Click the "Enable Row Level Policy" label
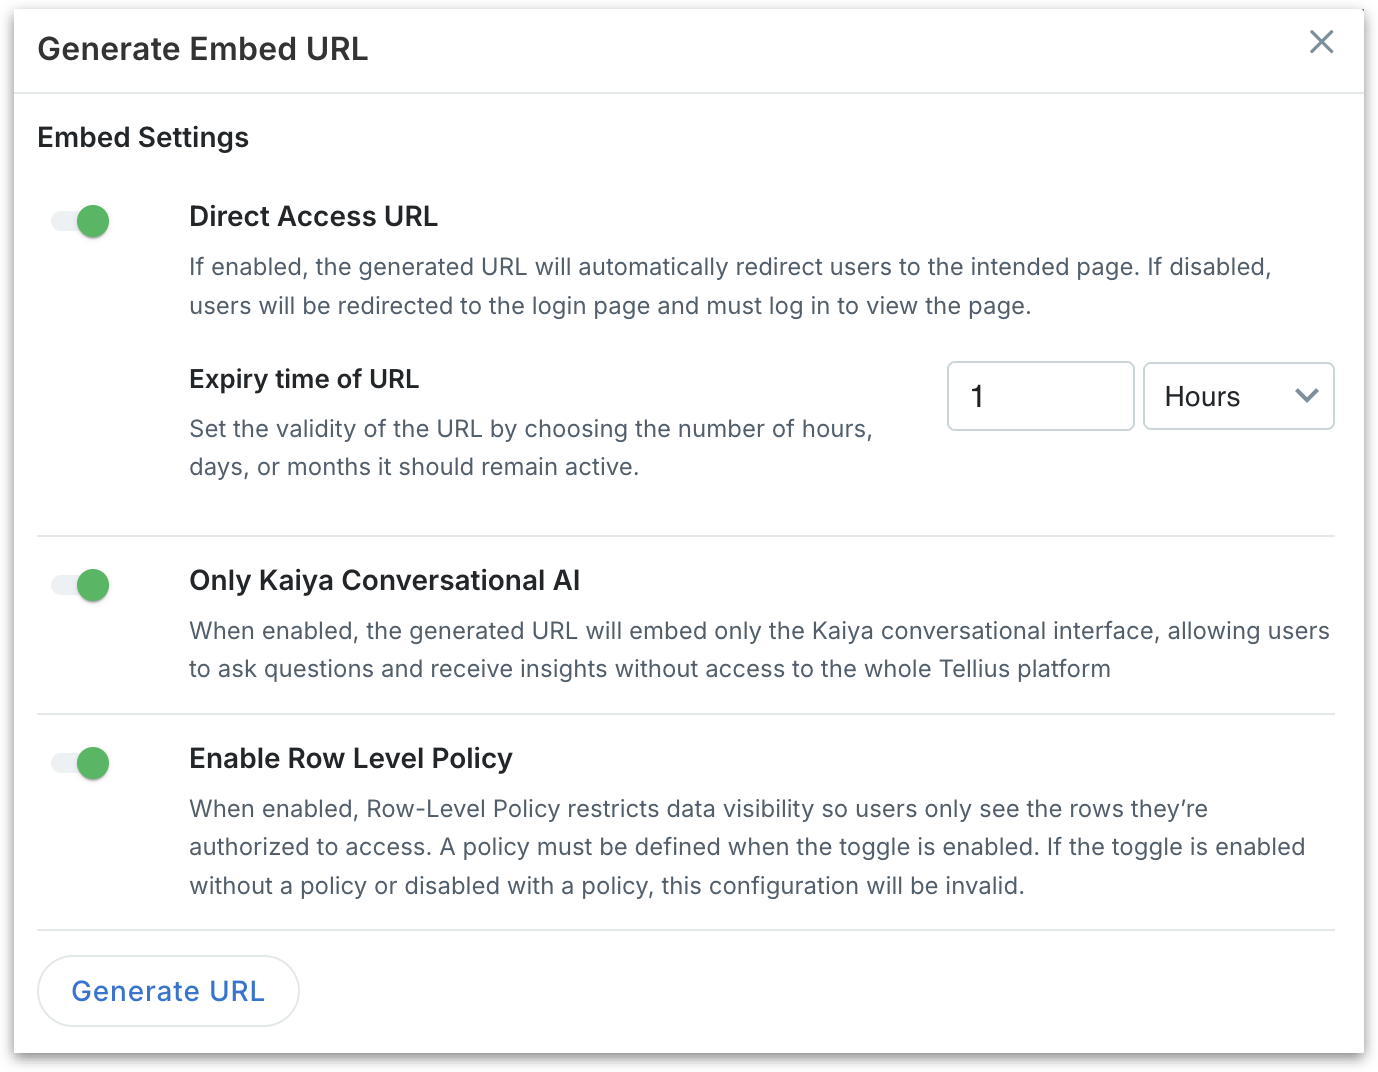1378x1072 pixels. (350, 758)
